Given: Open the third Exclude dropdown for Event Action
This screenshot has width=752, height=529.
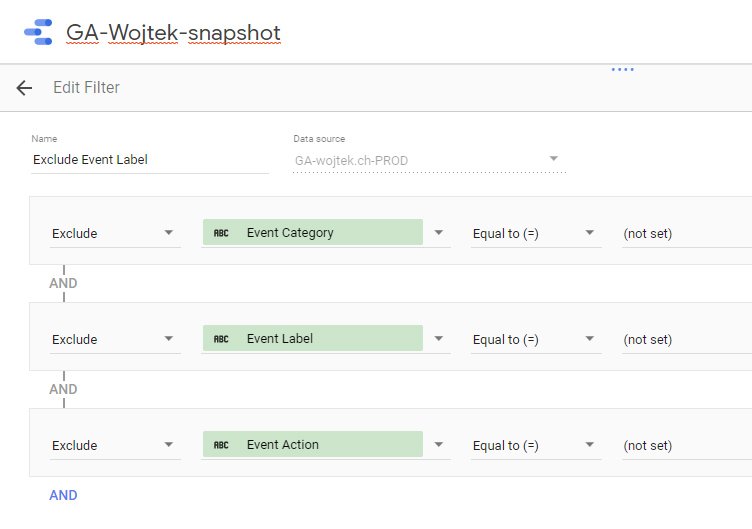Looking at the screenshot, I should point(115,446).
